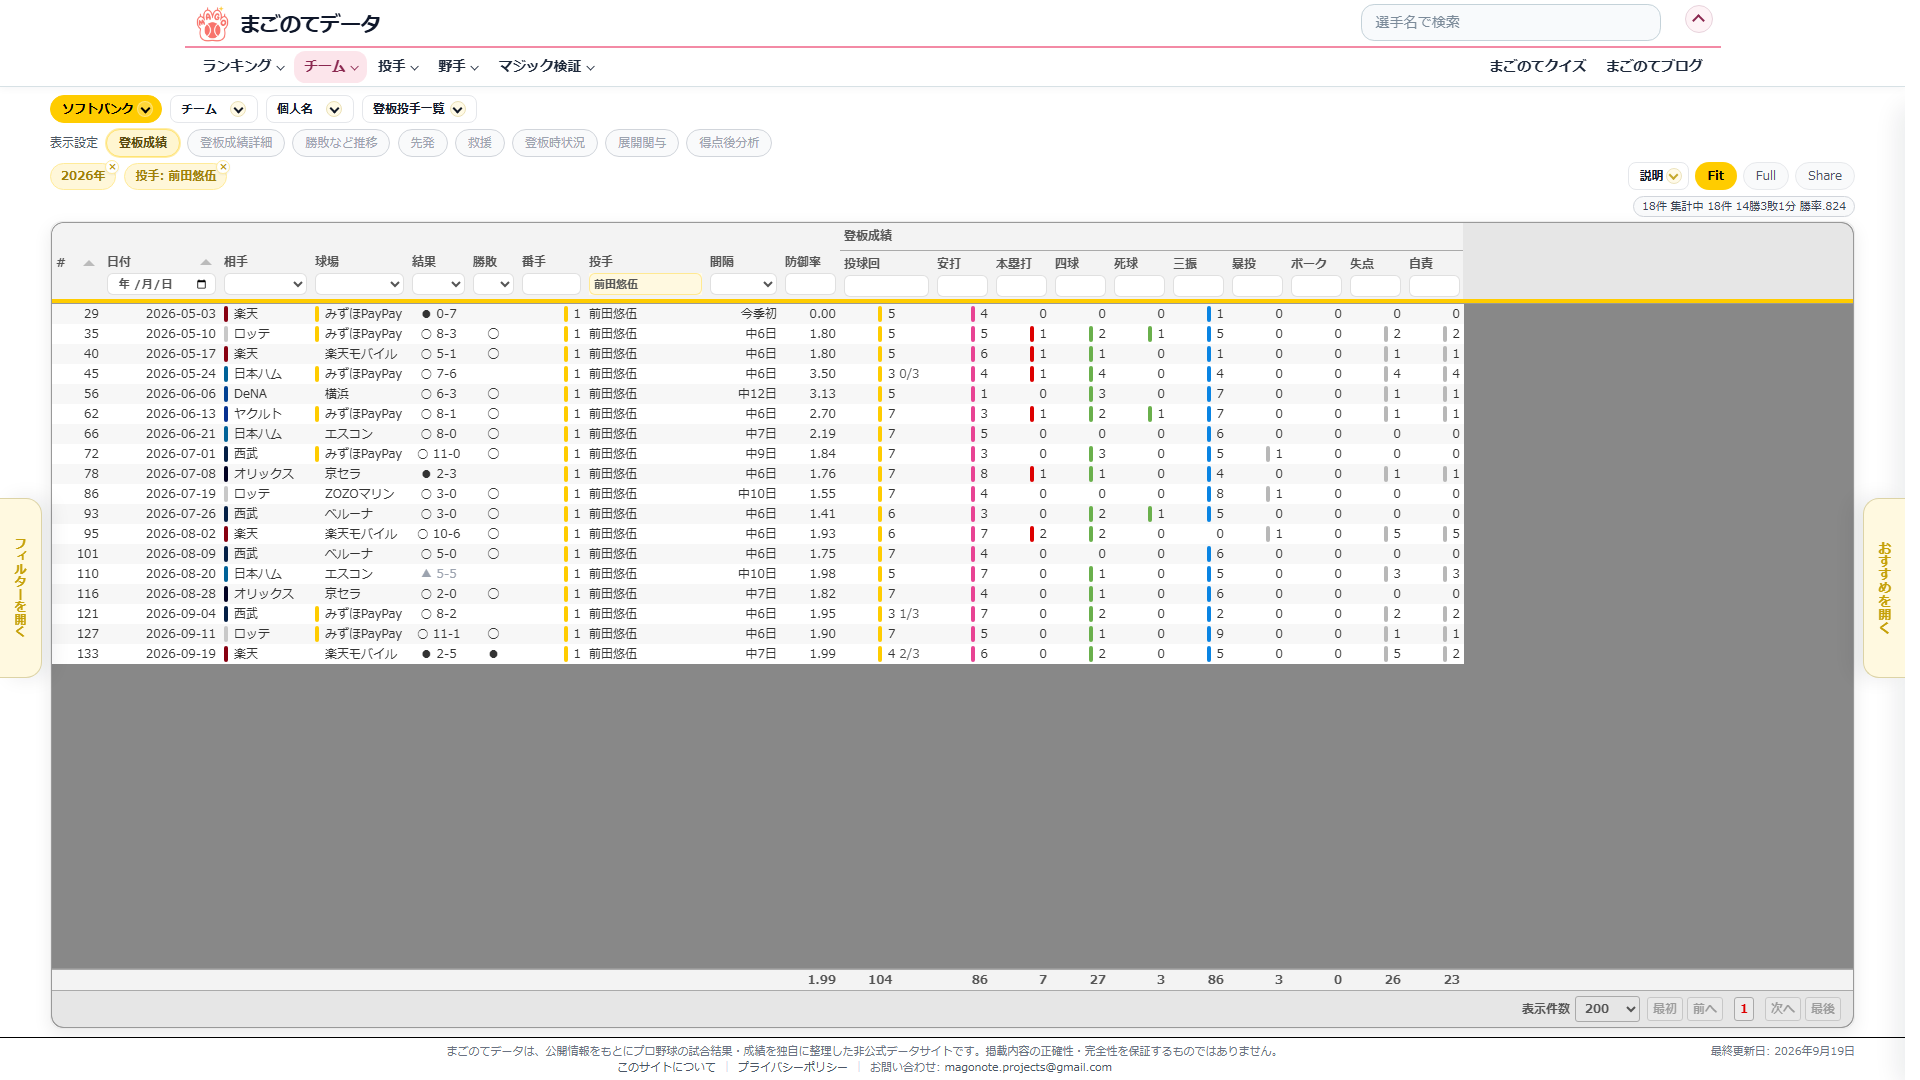Remove the 投手: 前田悠伍 filter chip
Image resolution: width=1920 pixels, height=1080 pixels.
click(x=223, y=167)
